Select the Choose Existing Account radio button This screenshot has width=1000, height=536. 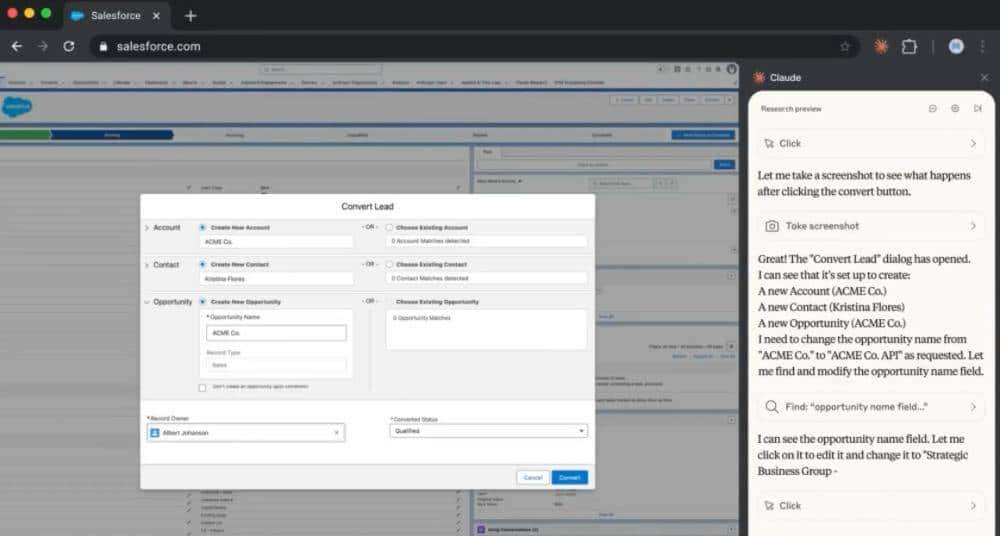(x=389, y=227)
